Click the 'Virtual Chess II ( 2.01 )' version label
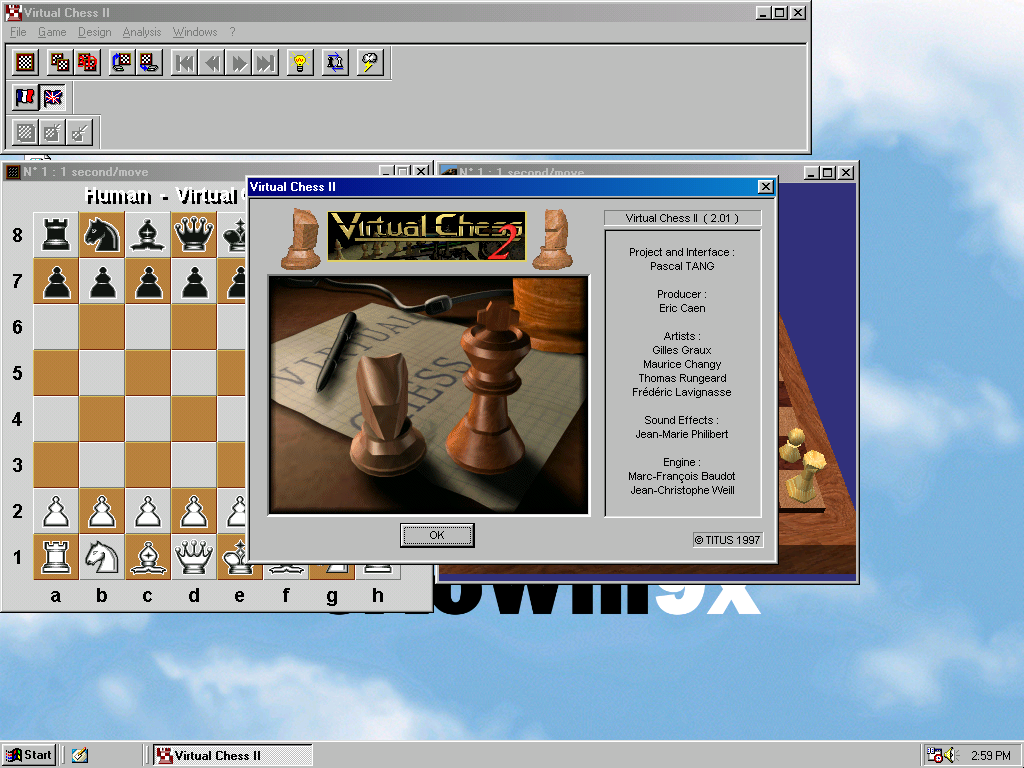1024x768 pixels. 682,218
